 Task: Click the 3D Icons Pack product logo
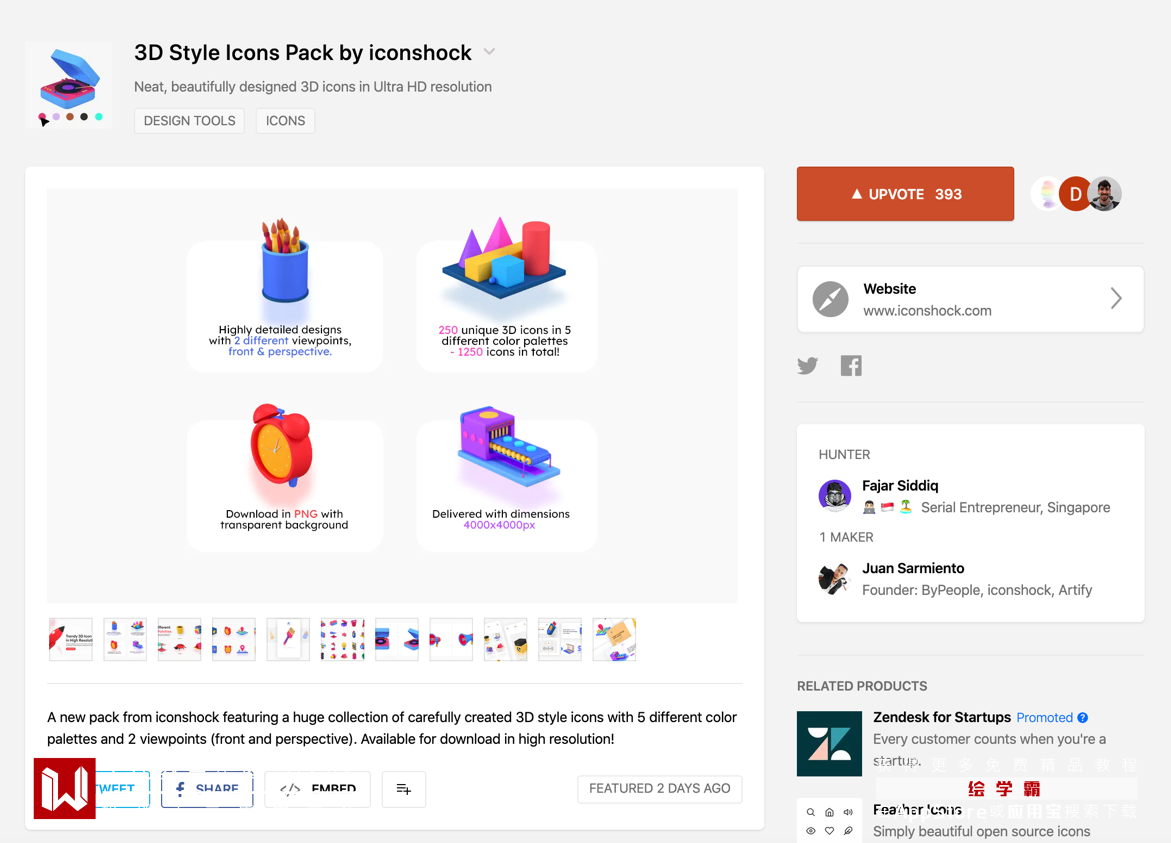tap(69, 85)
